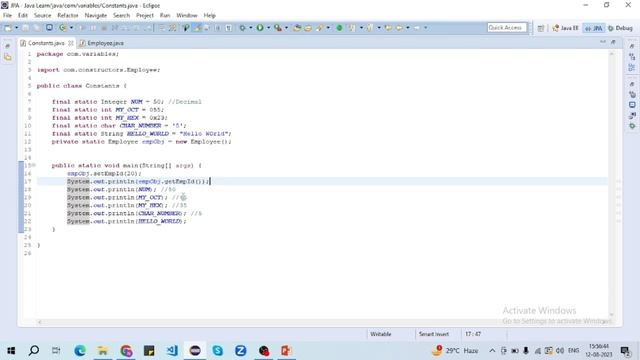Click the Smart Insert status entry

[433, 334]
